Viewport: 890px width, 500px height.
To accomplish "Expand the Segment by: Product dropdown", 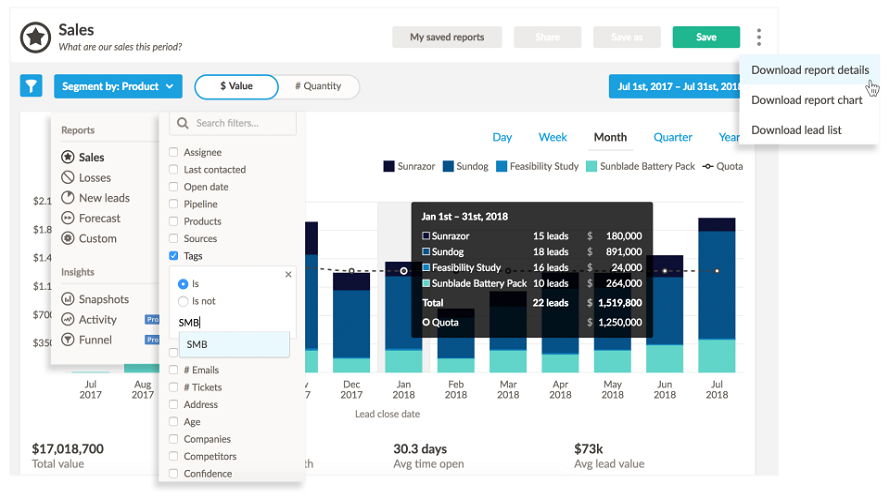I will (118, 86).
